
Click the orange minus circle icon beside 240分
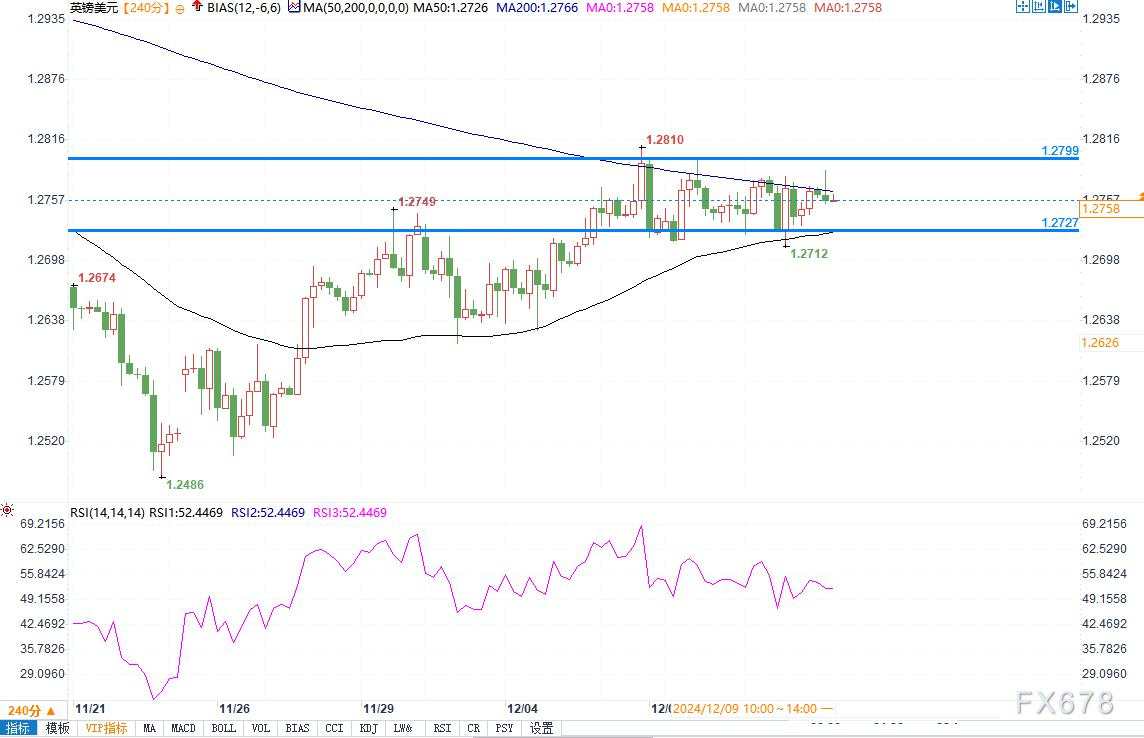point(180,9)
